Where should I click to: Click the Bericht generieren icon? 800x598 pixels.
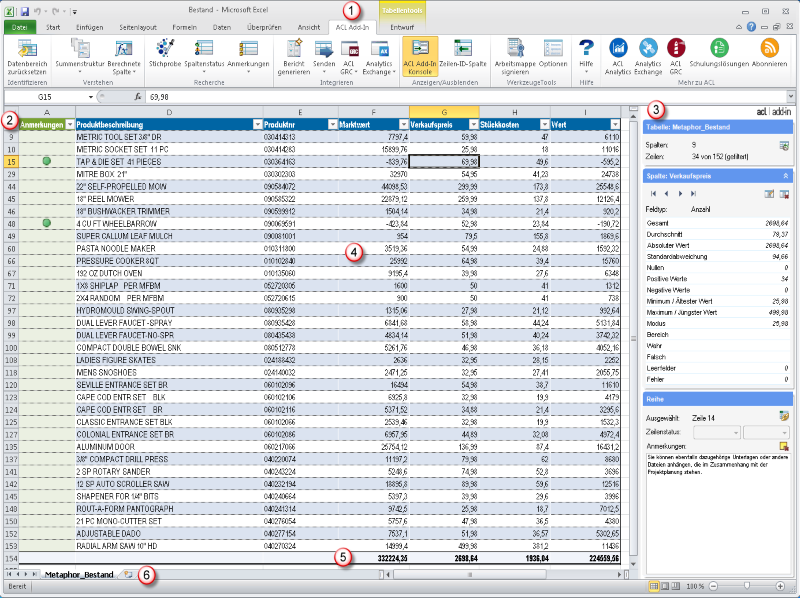point(294,48)
